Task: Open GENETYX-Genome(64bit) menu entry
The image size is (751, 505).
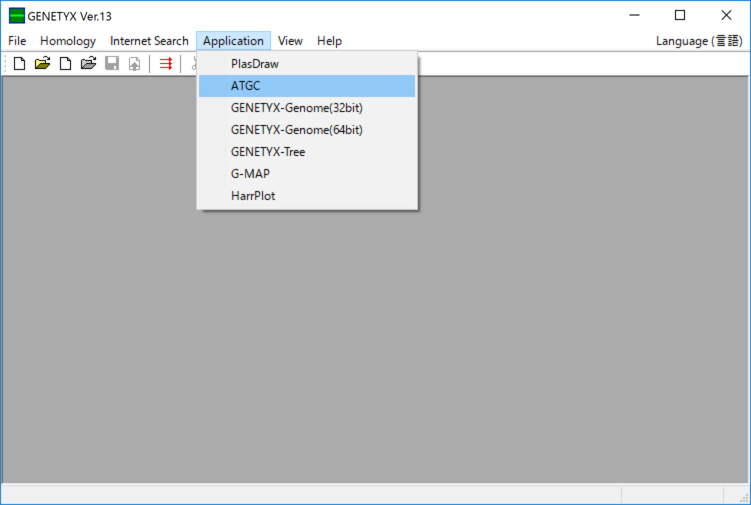Action: (307, 130)
